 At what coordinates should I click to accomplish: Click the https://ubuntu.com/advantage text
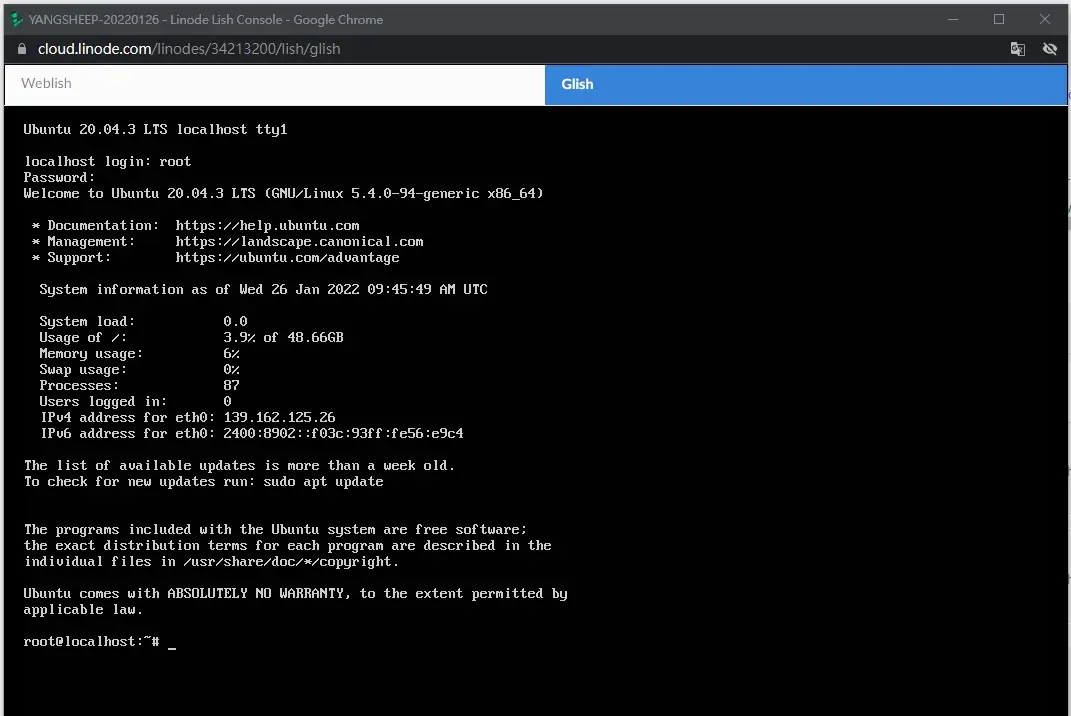(287, 258)
